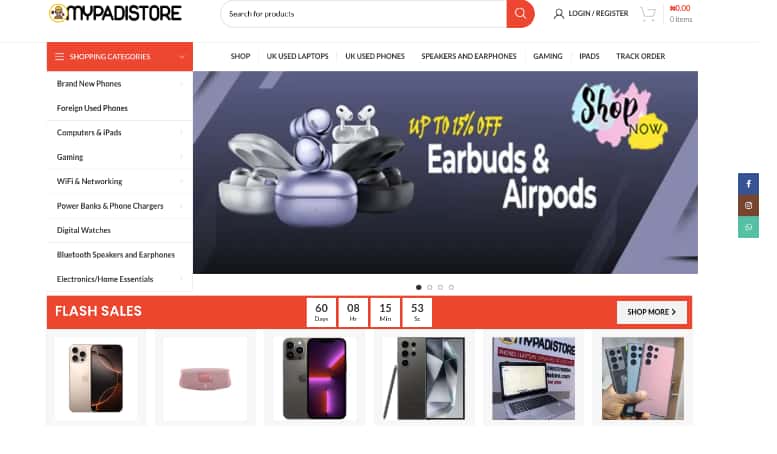Select the second slider dot indicator
Screen dimensions: 777x454
pyautogui.click(x=430, y=287)
